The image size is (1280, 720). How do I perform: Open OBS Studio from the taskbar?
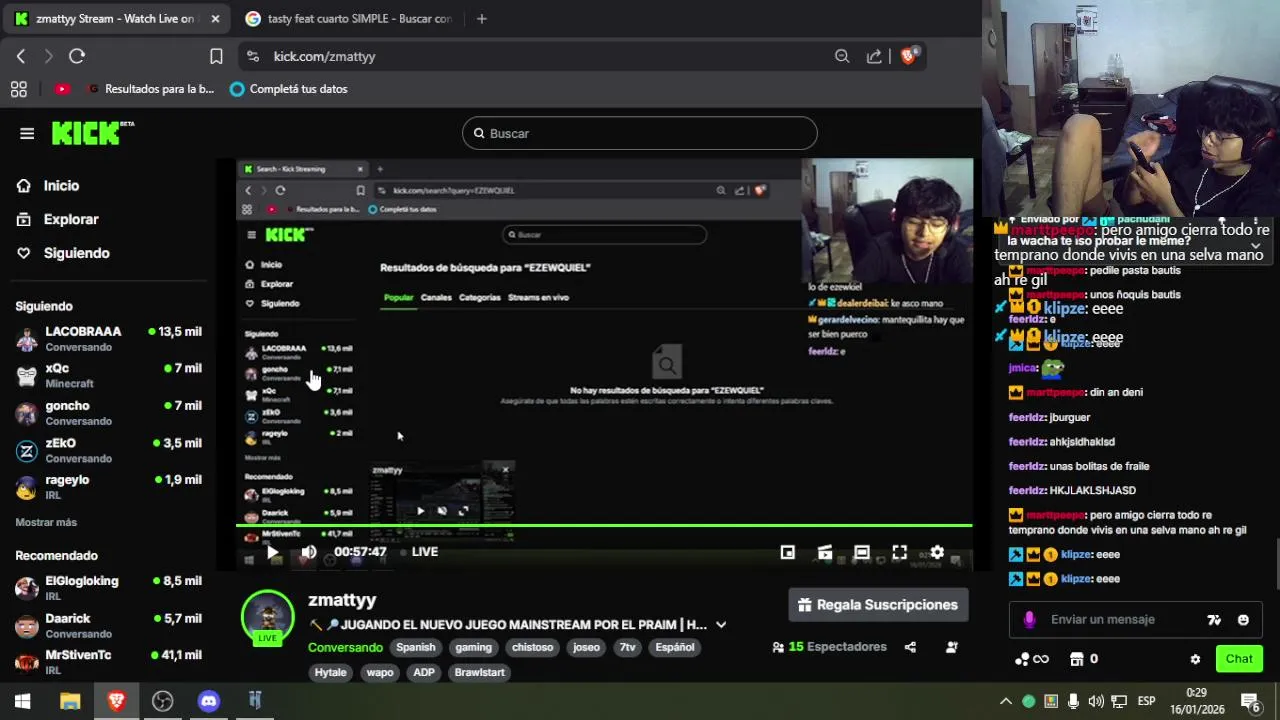162,701
